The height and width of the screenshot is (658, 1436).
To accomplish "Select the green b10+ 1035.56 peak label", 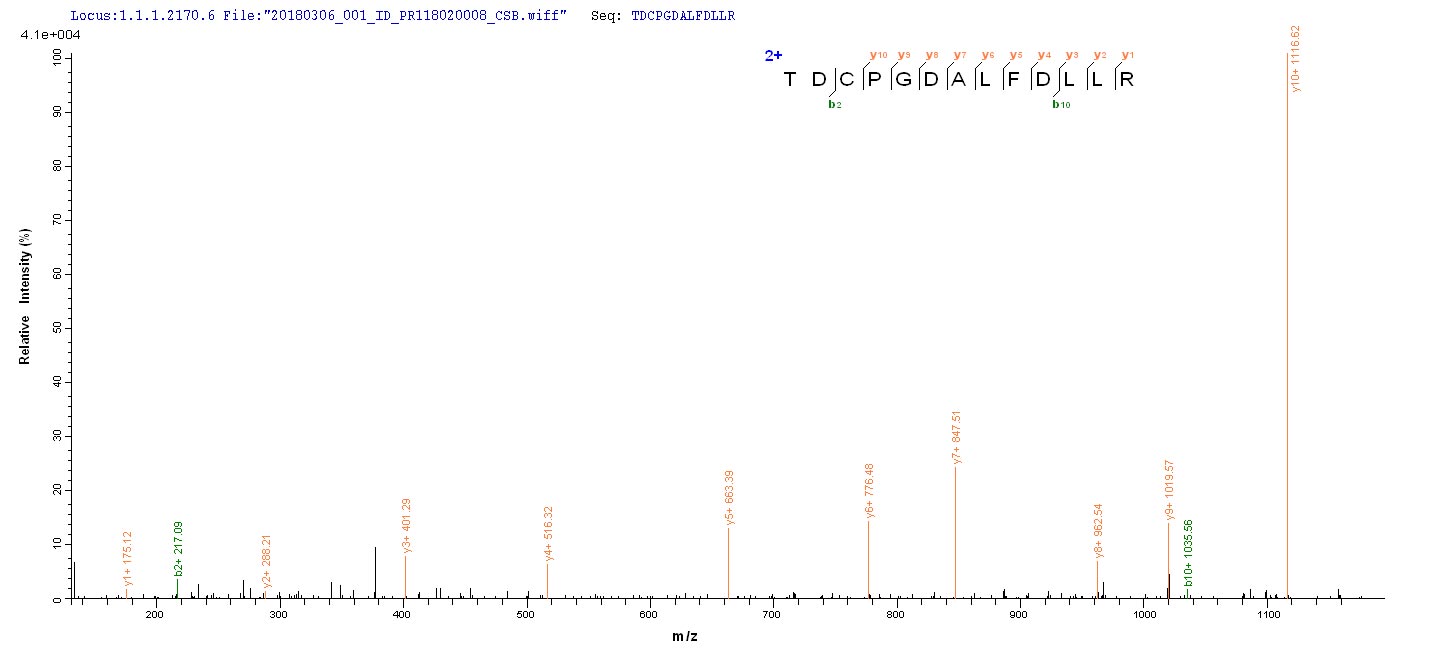I will 1189,553.
